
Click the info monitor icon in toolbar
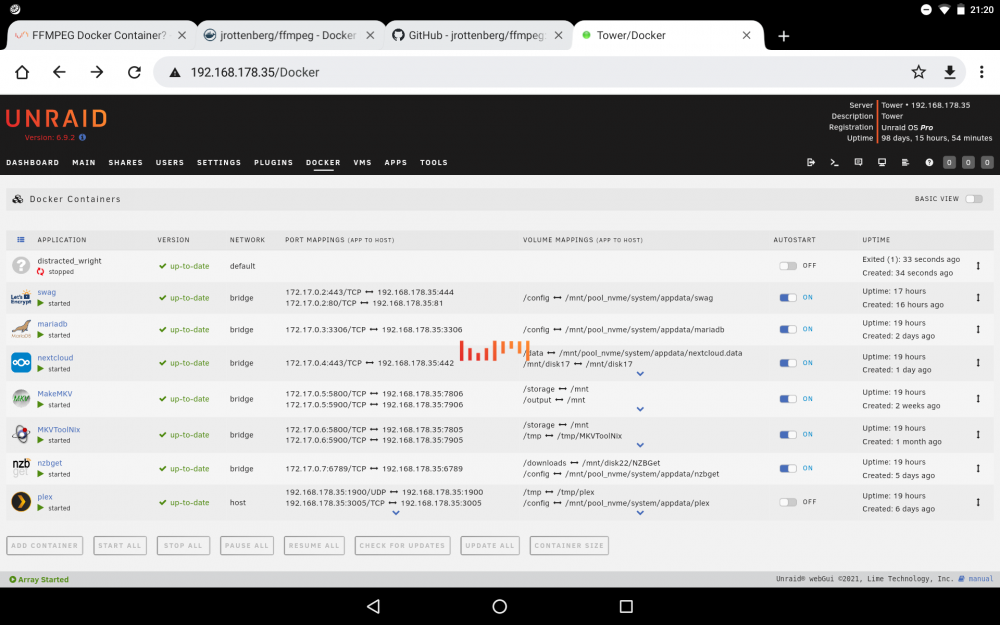(882, 163)
